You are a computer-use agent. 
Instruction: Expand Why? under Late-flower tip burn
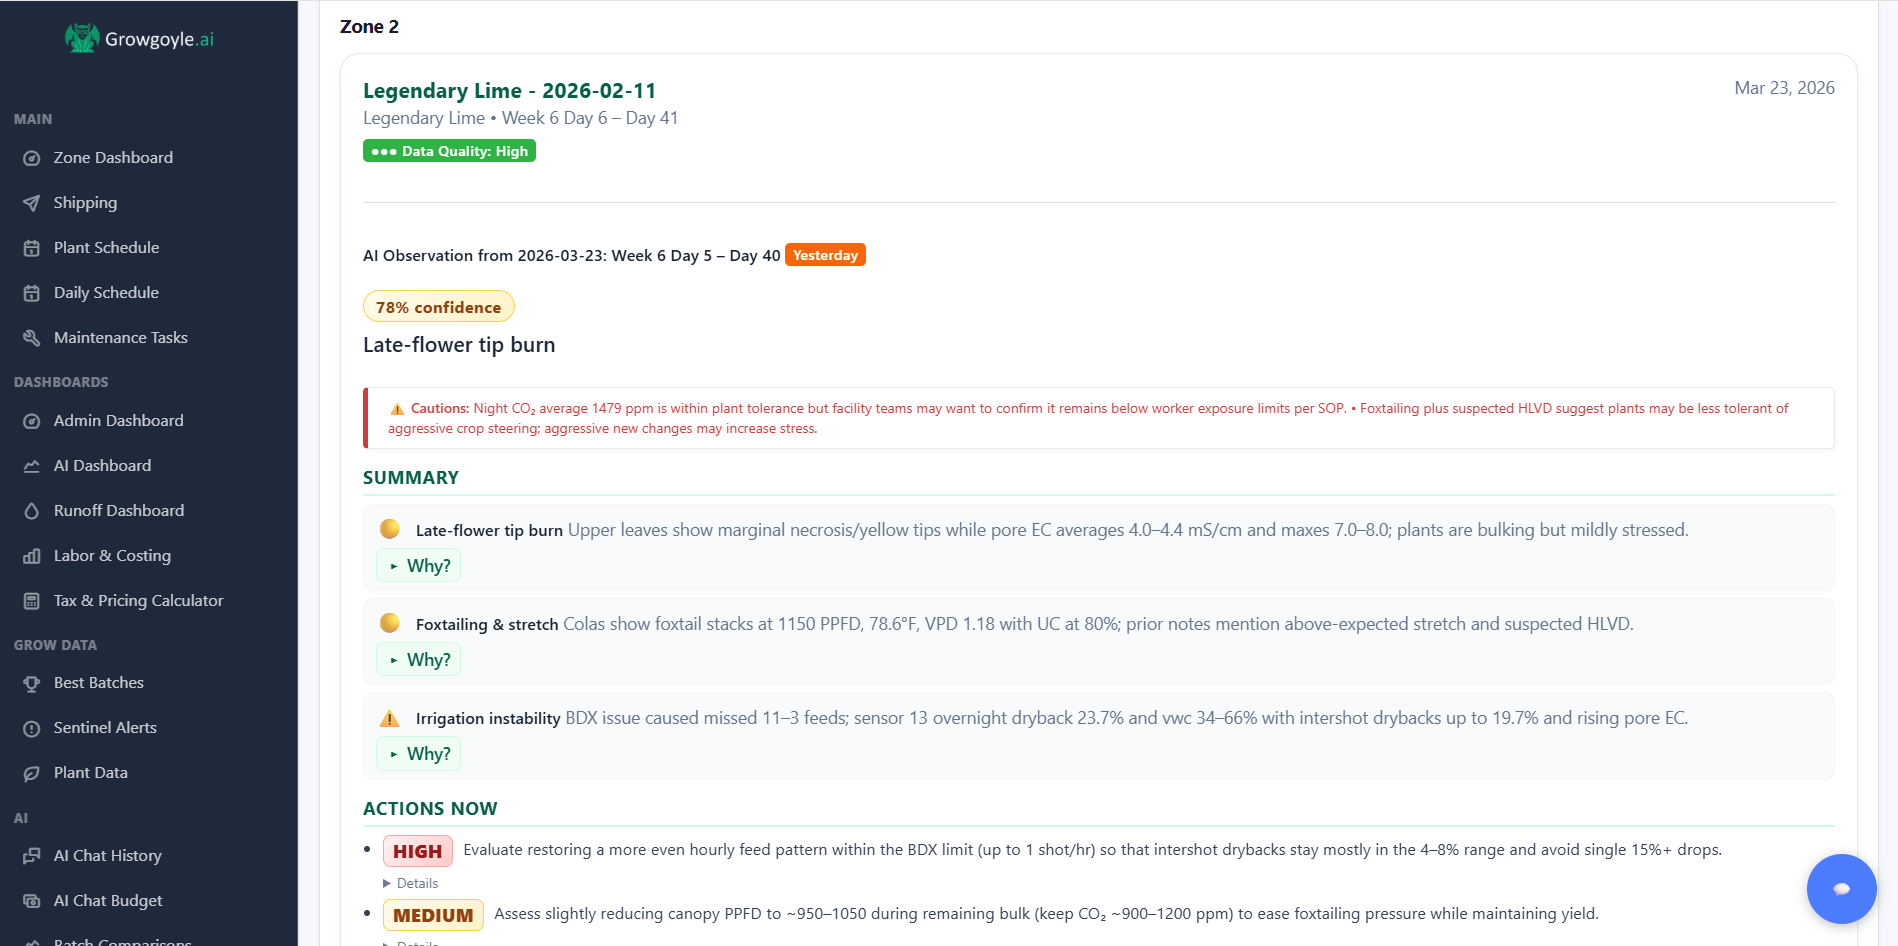418,565
